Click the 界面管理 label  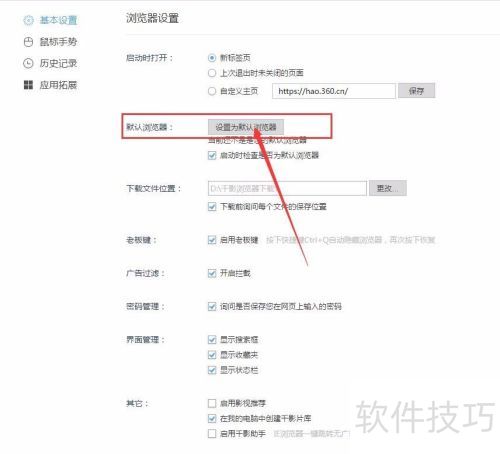coord(145,340)
